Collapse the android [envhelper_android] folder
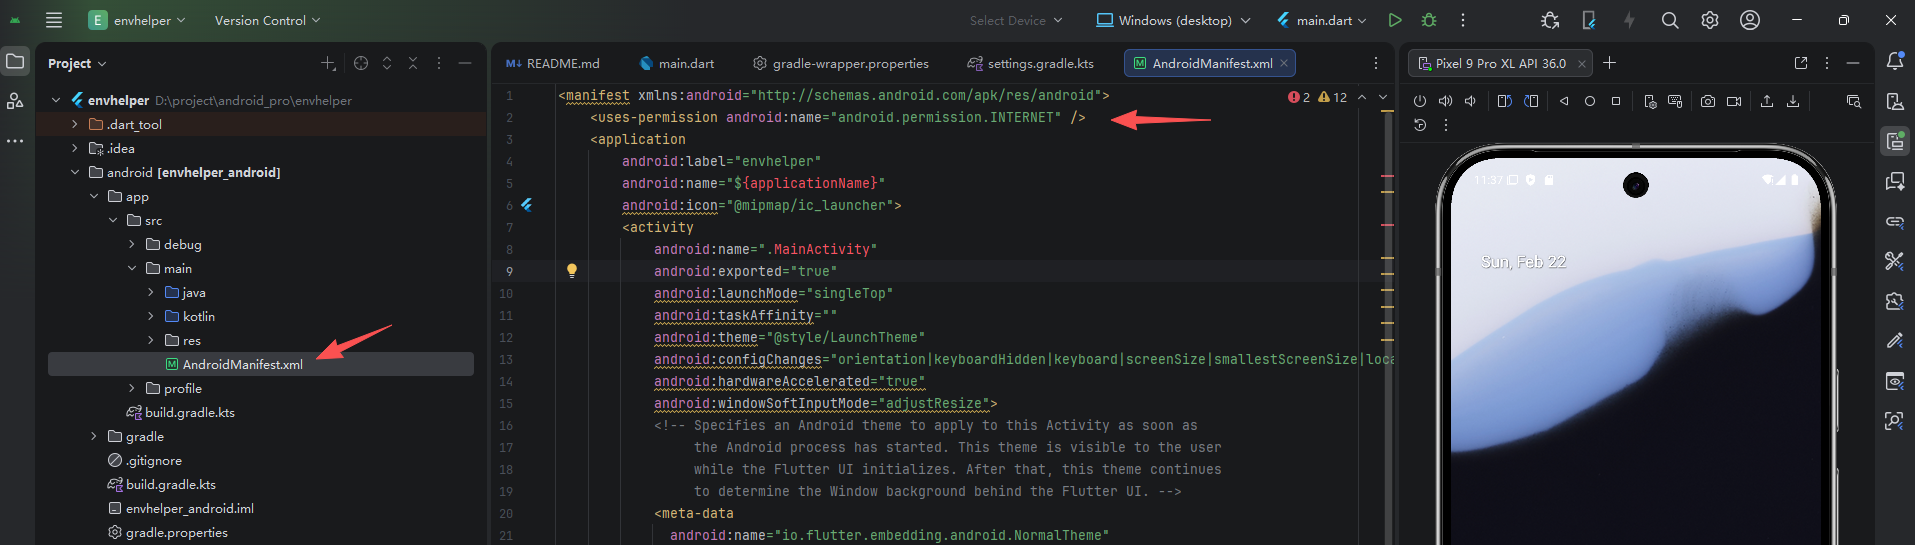 75,172
